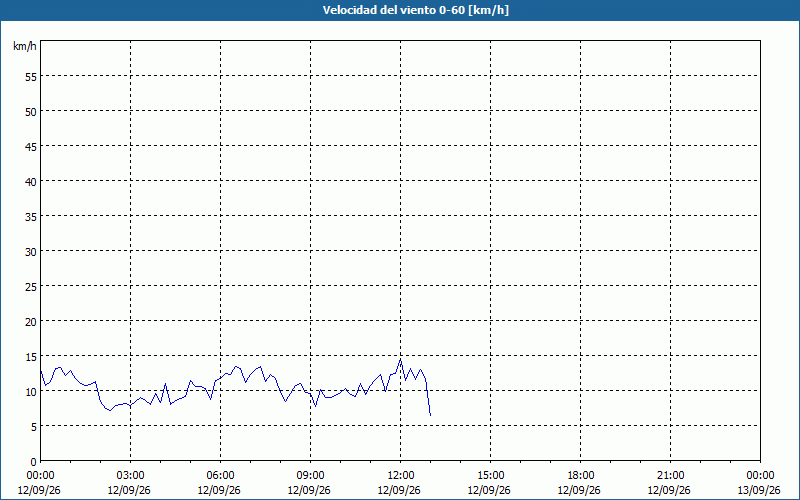Click the x-axis time label '18:00'
Viewport: 800px width, 500px height.
580,476
